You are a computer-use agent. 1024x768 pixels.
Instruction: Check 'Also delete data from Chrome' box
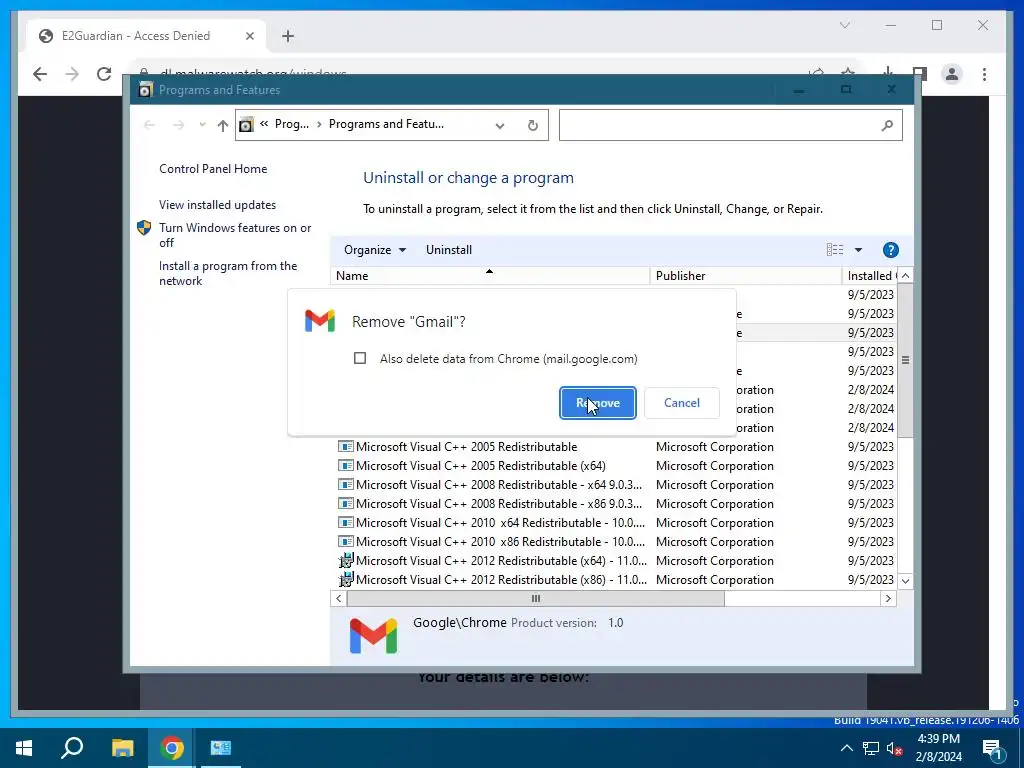coord(360,358)
